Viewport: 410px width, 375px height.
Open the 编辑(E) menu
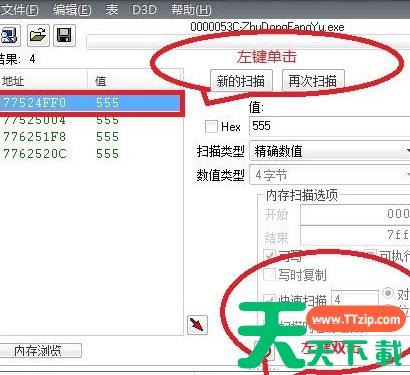click(72, 10)
